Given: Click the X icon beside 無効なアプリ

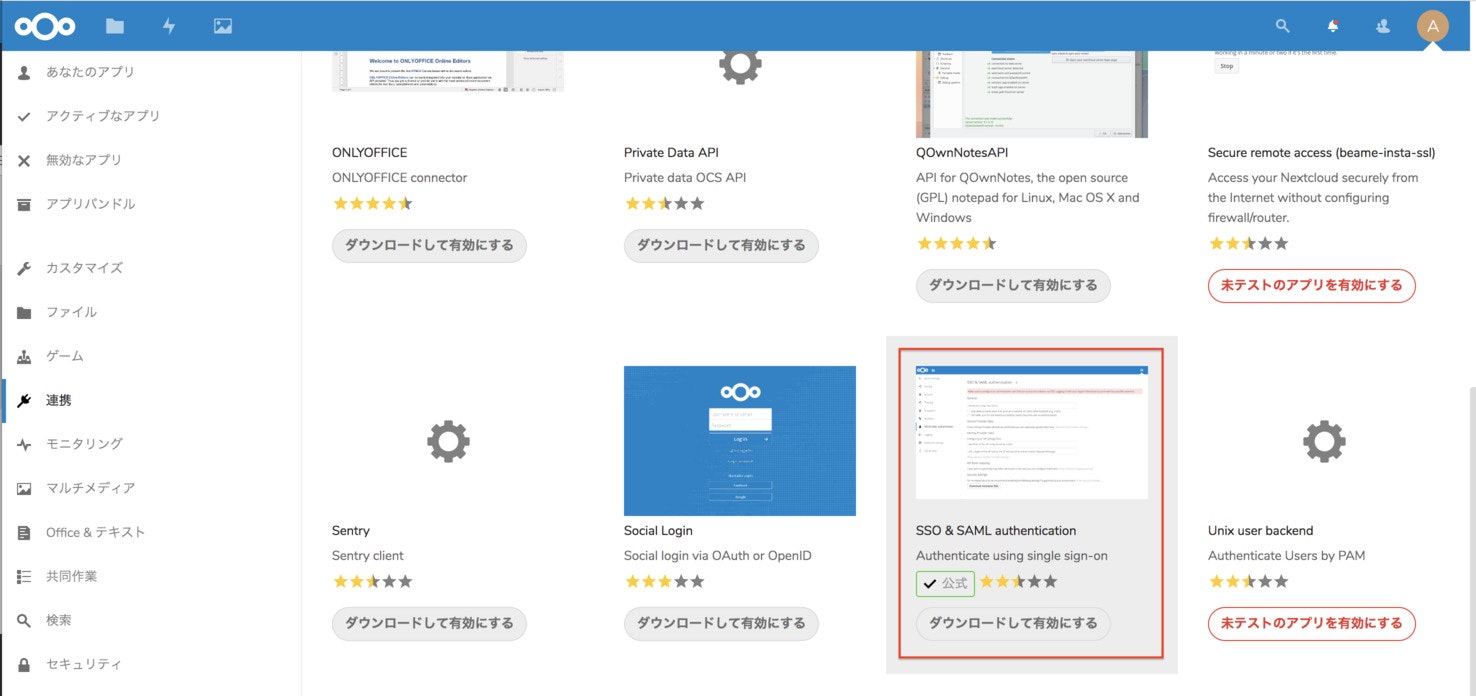Looking at the screenshot, I should [24, 160].
